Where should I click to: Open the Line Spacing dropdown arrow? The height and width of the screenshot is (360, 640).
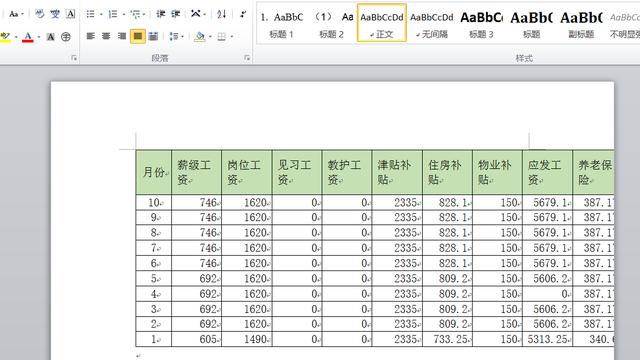(182, 36)
